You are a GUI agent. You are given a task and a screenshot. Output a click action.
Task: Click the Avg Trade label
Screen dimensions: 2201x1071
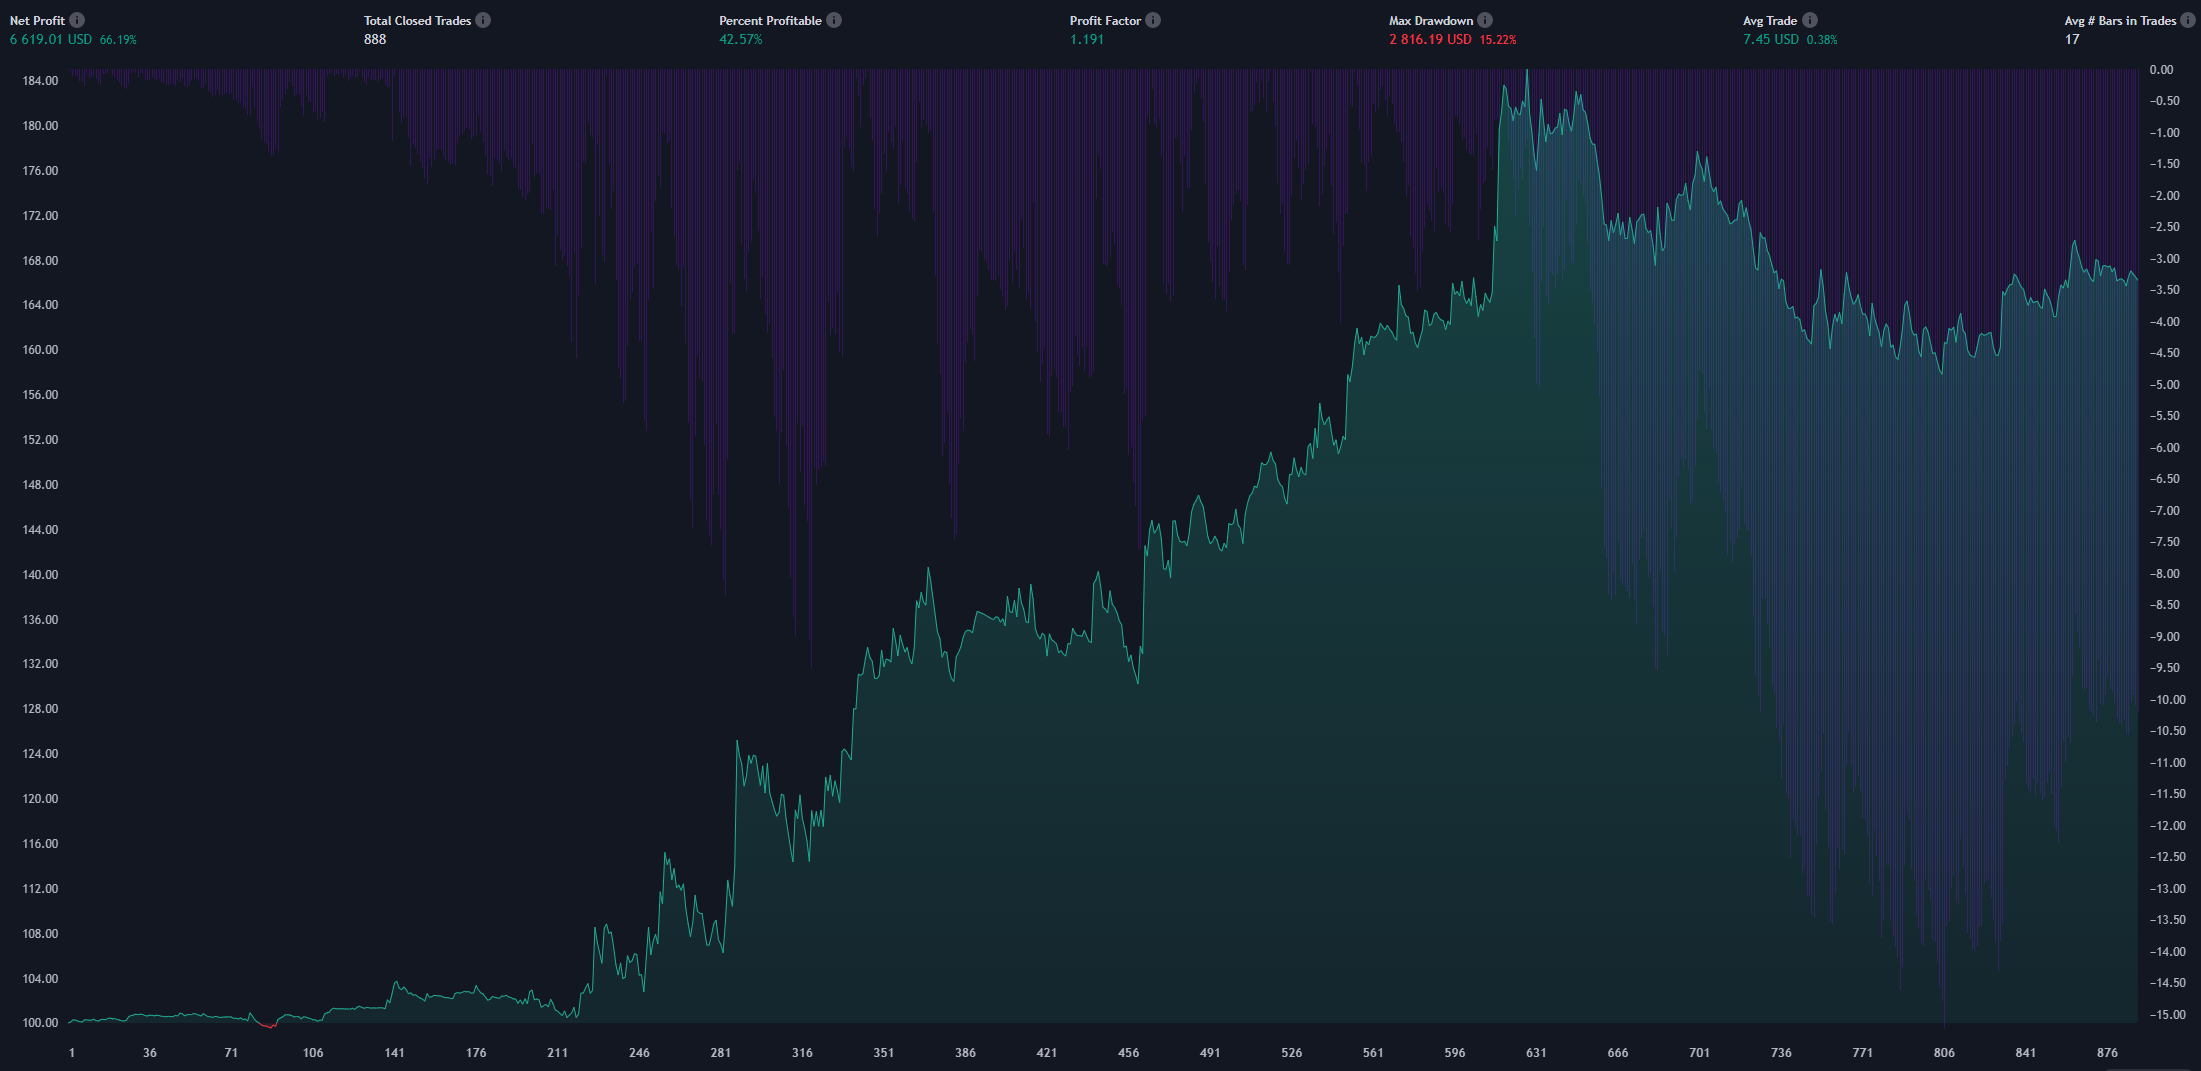click(1770, 20)
